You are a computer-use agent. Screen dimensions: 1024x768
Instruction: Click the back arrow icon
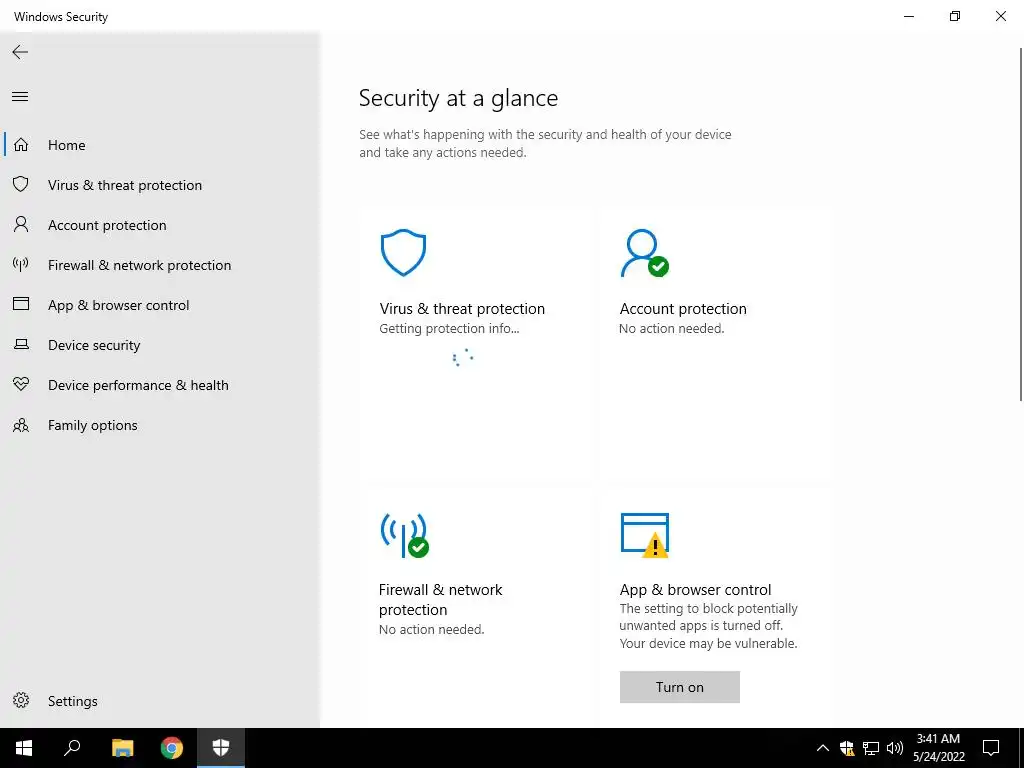[20, 52]
